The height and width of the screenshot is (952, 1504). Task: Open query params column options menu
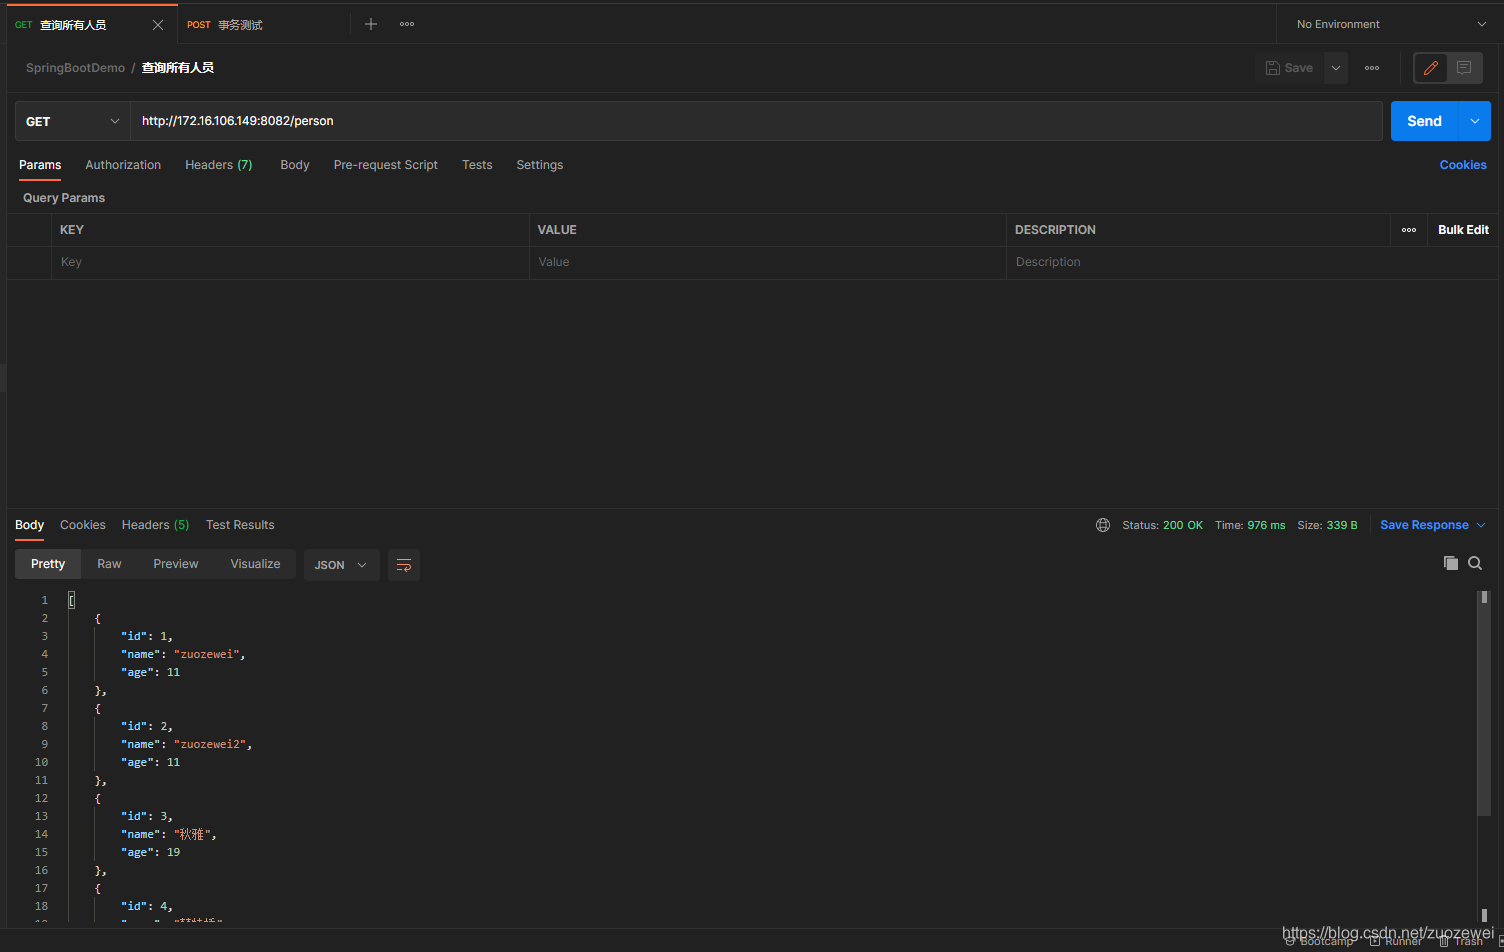[x=1409, y=230]
